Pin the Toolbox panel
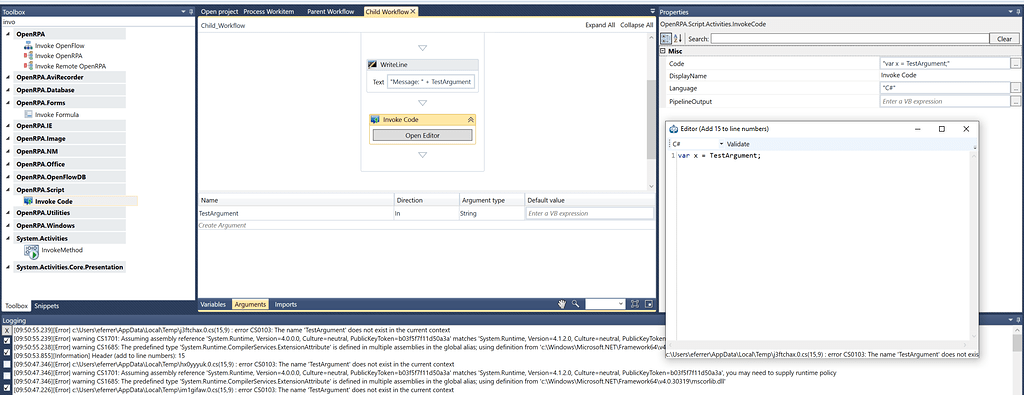The width and height of the screenshot is (1024, 395). [x=191, y=12]
